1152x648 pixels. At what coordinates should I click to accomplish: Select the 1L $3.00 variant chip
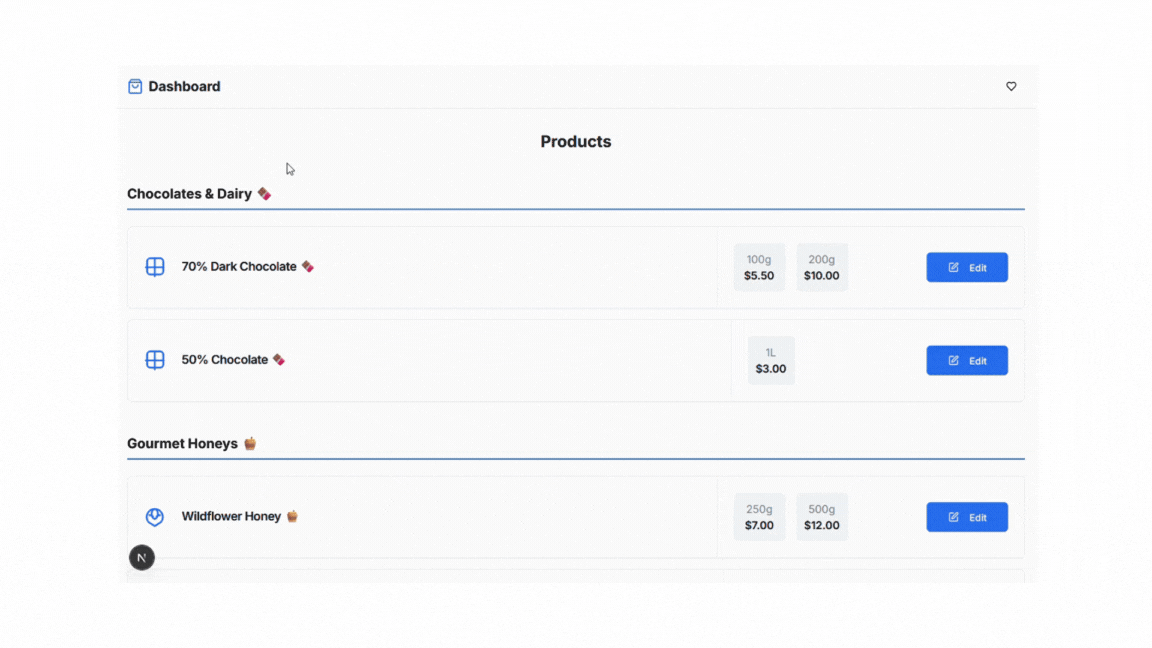click(771, 361)
